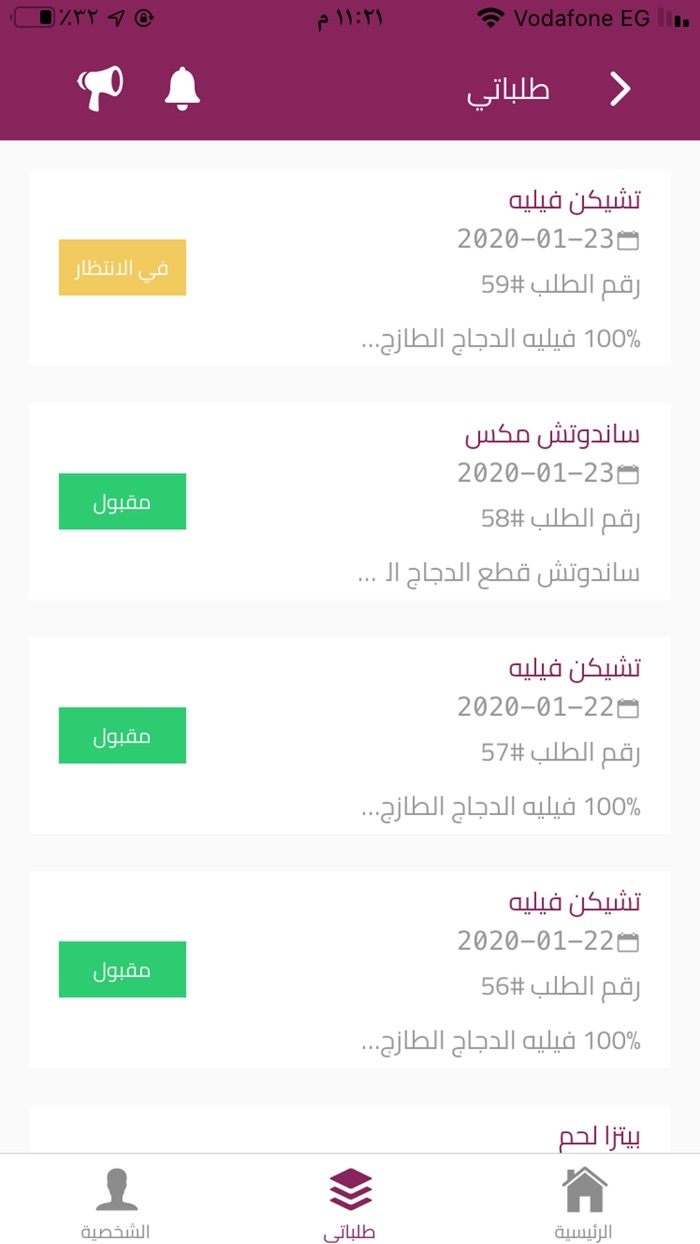Tap calendar icon on order #57
The image size is (700, 1244).
629,707
